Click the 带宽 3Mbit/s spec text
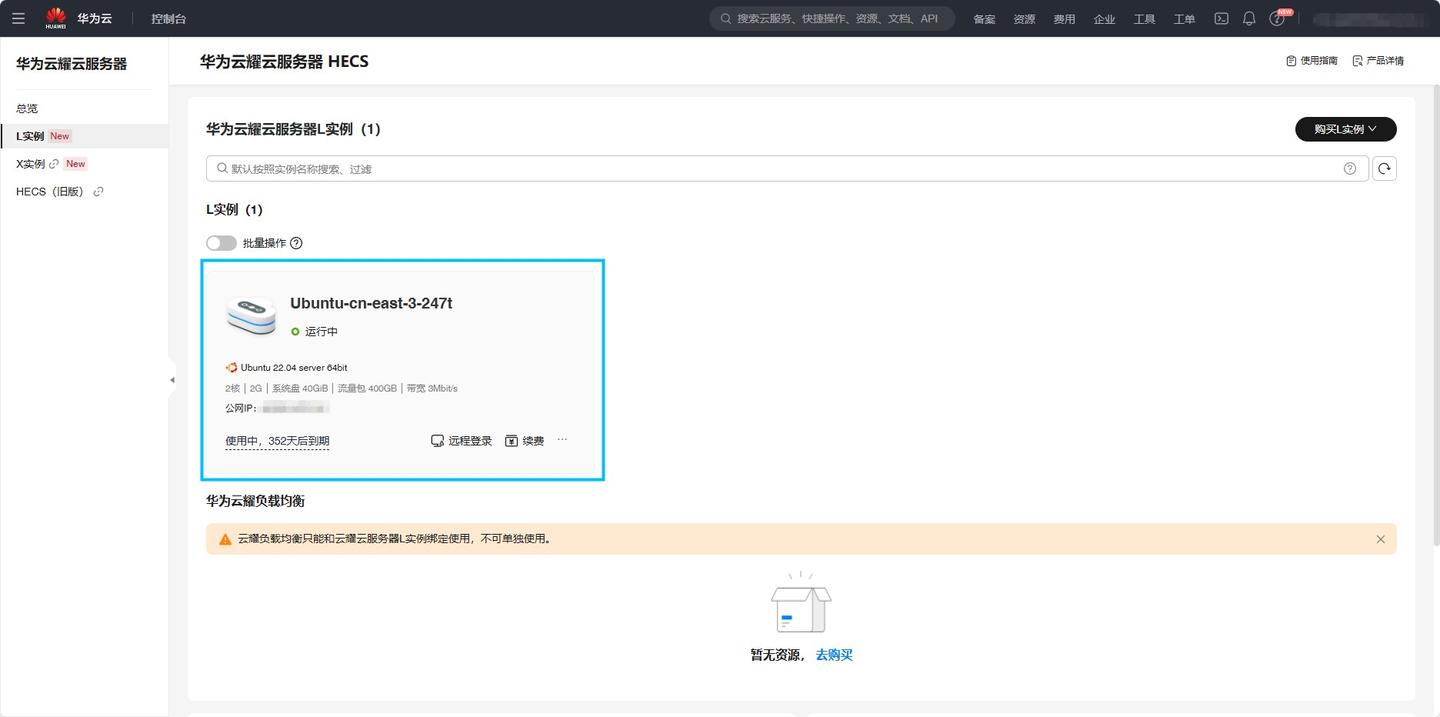Image resolution: width=1440 pixels, height=717 pixels. tap(432, 388)
